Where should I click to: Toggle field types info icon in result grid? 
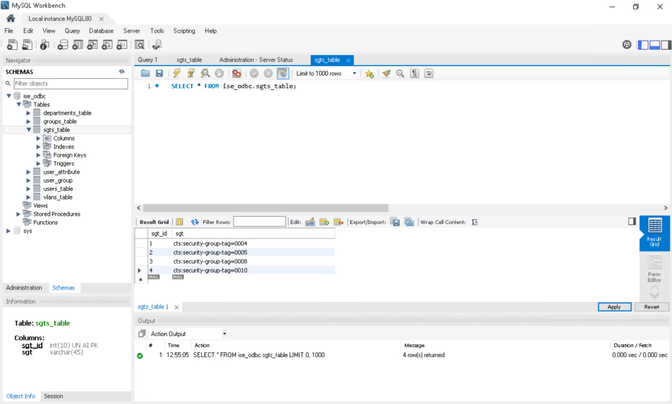pyautogui.click(x=180, y=221)
